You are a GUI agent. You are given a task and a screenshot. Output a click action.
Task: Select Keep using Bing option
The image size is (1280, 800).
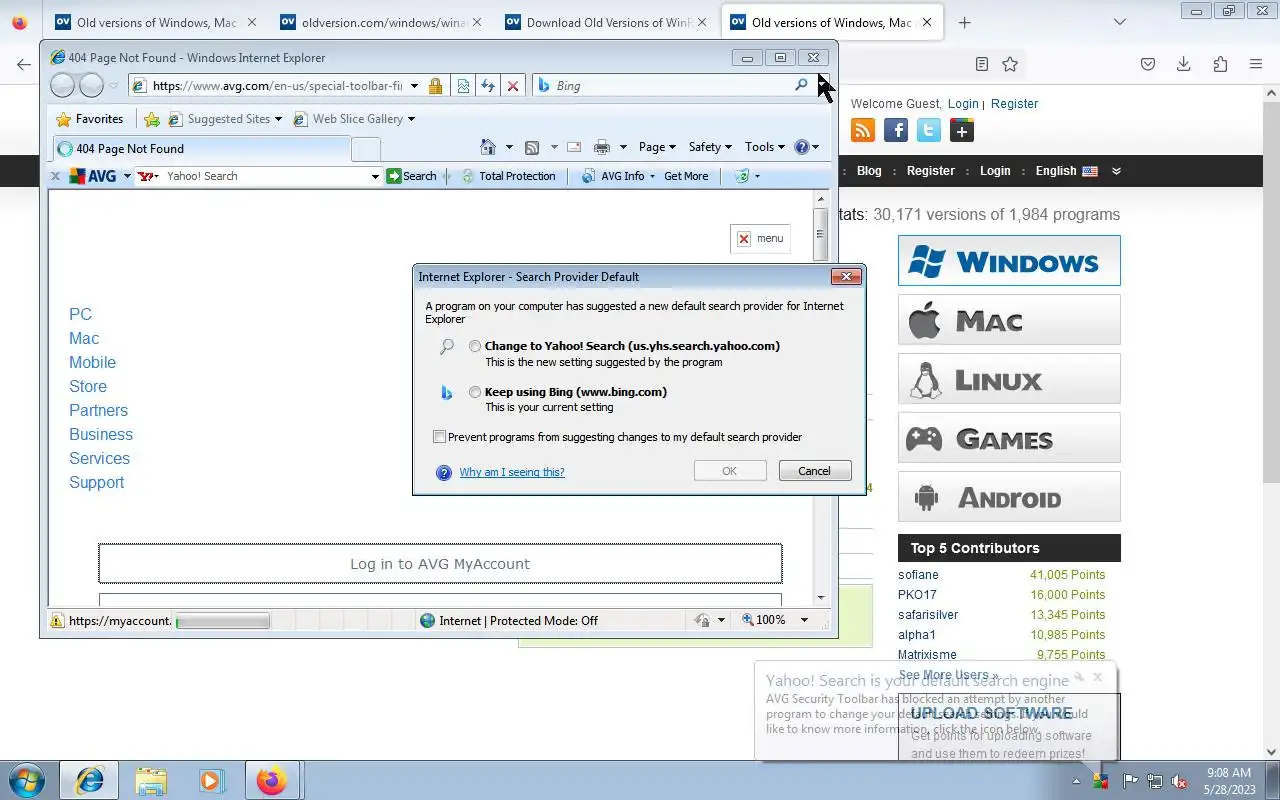pos(475,392)
